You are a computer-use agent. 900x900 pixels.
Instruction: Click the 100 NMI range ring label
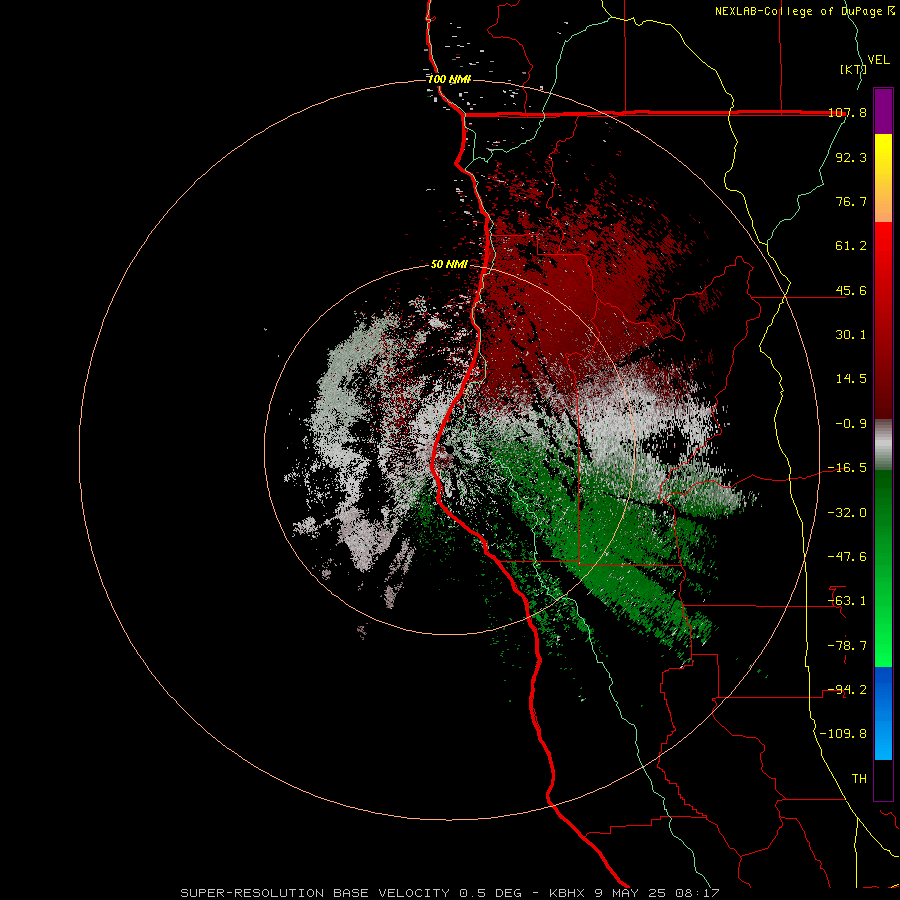click(x=449, y=79)
